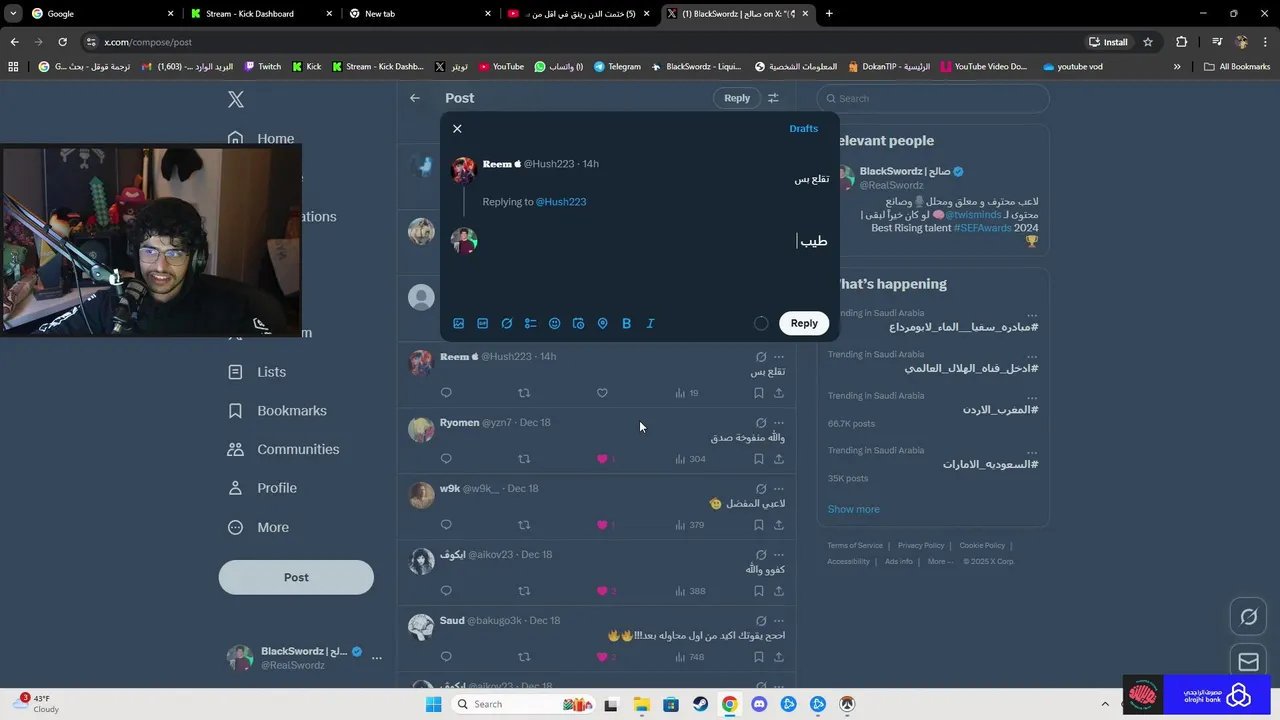This screenshot has width=1280, height=720.
Task: View analytics for ايكوف's reply with 388 views
Action: (690, 591)
